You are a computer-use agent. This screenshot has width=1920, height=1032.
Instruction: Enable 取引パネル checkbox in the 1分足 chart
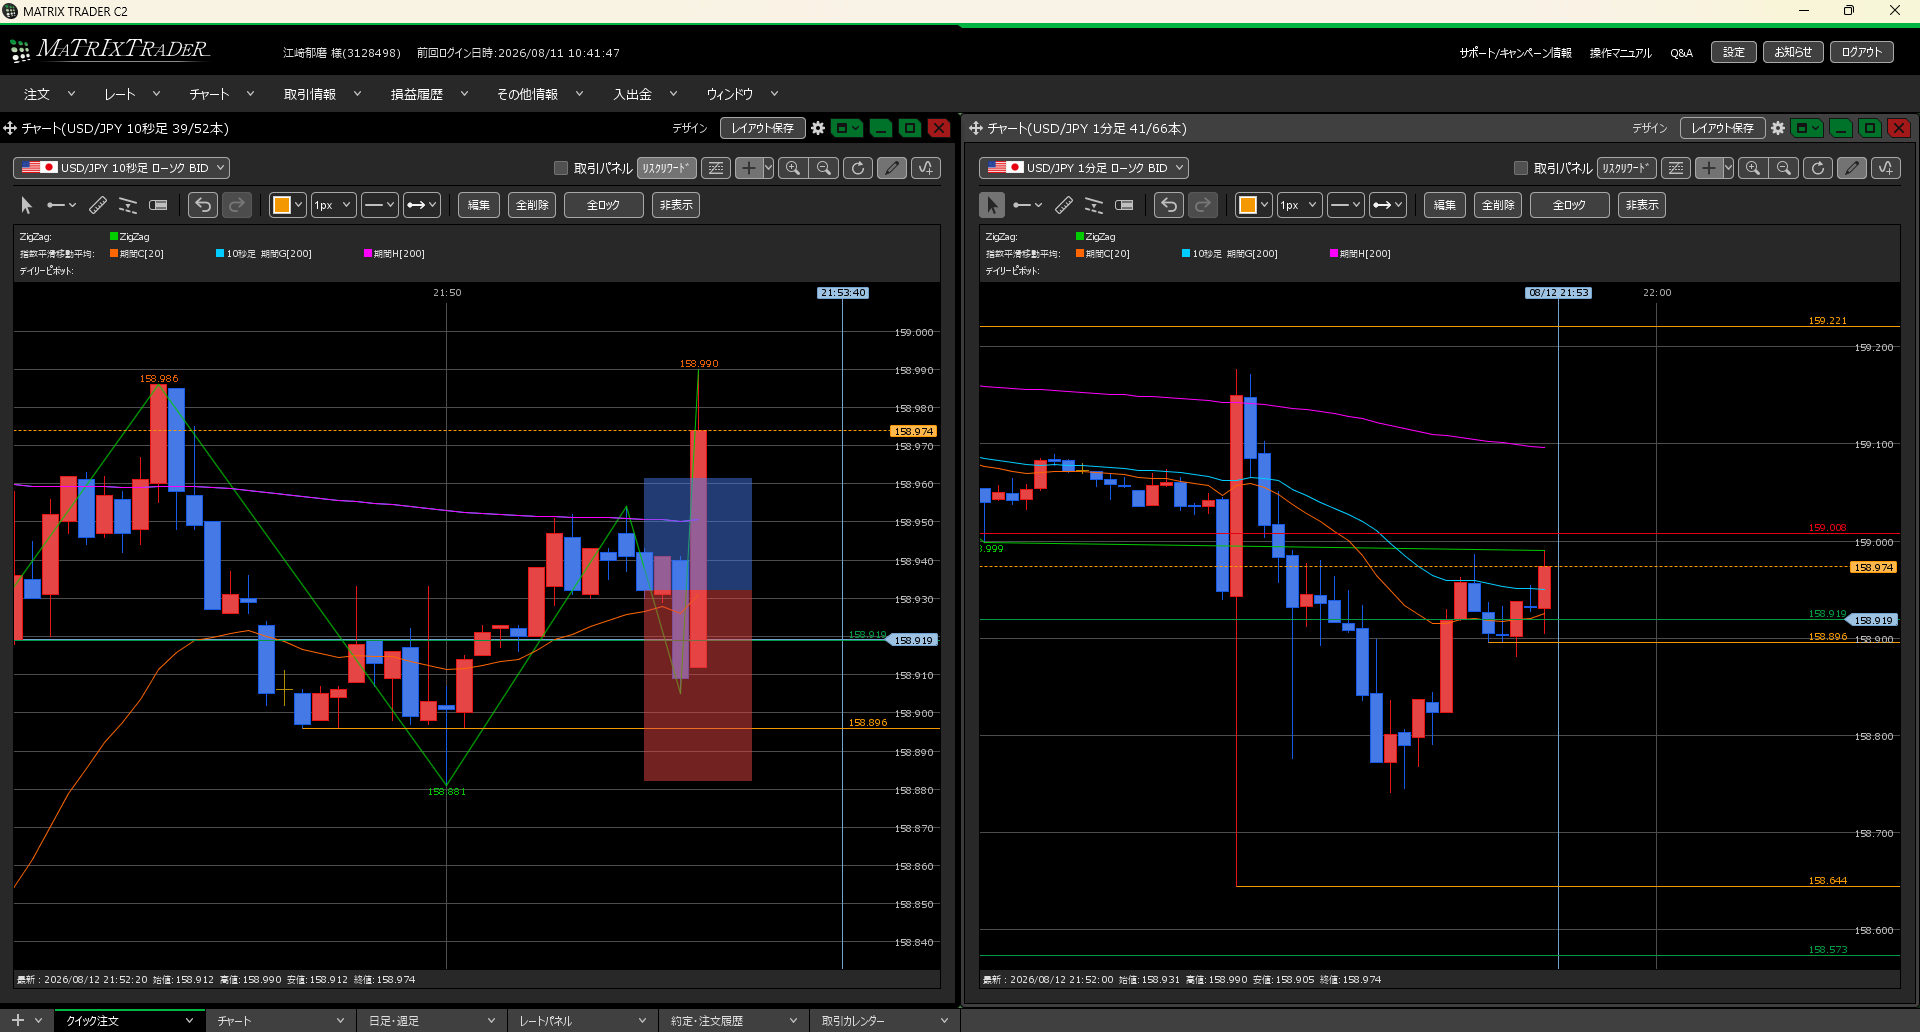click(x=1521, y=168)
